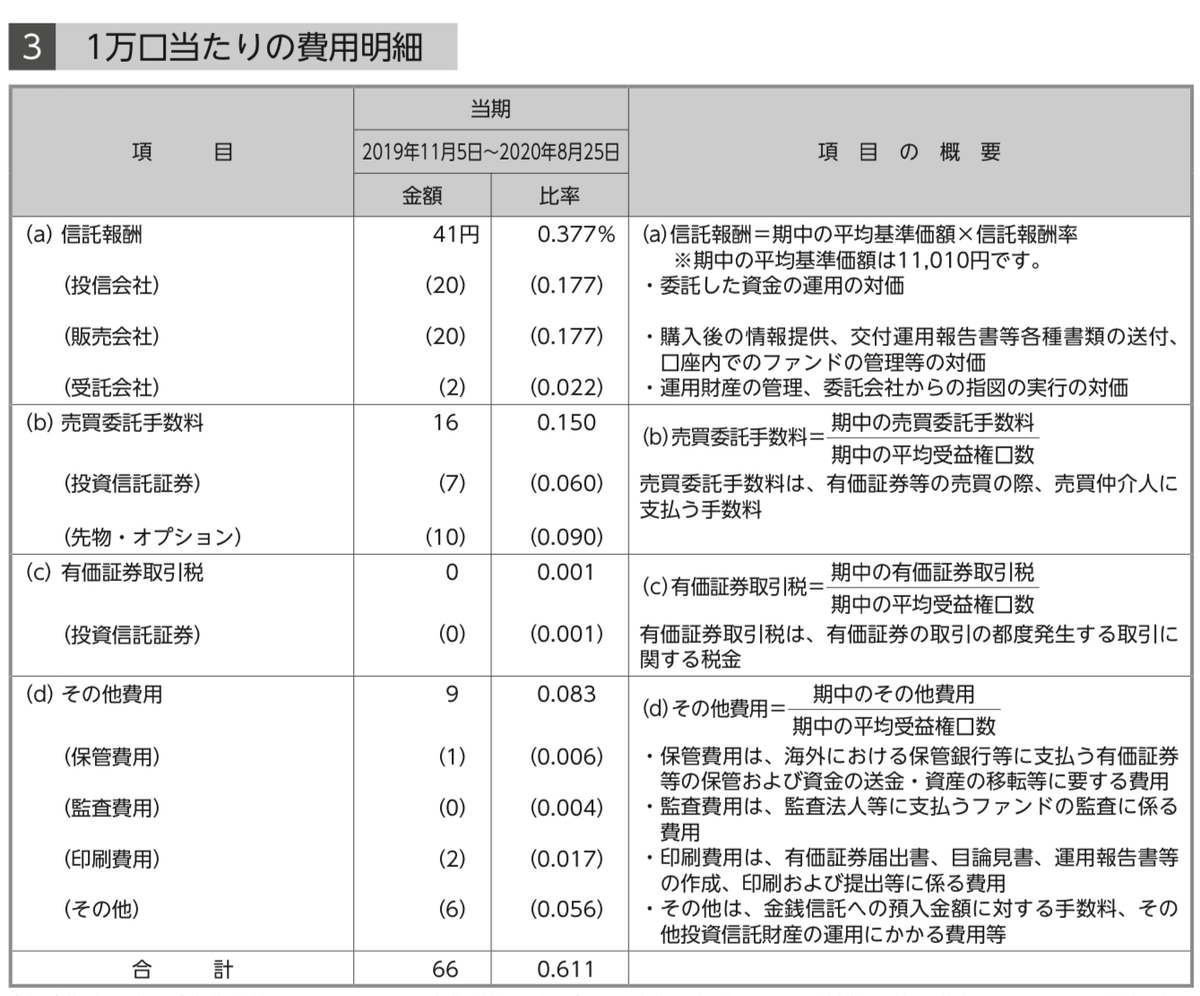Select the '合 計' total row label
1200x996 pixels.
(x=181, y=969)
